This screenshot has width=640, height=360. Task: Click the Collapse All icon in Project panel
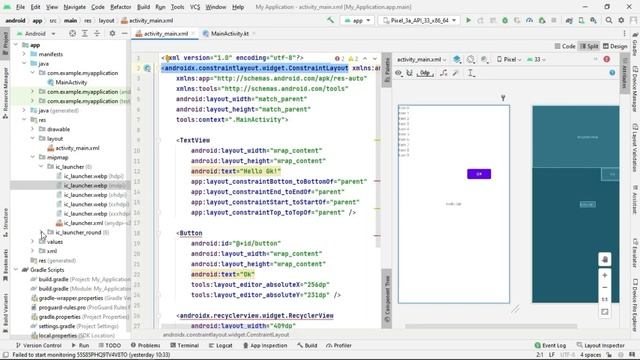tap(97, 33)
